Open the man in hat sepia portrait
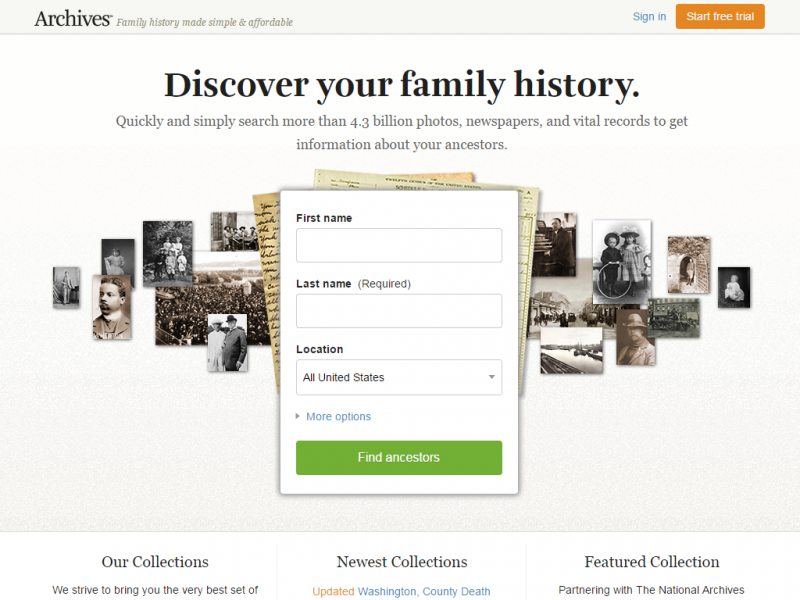 tap(635, 337)
